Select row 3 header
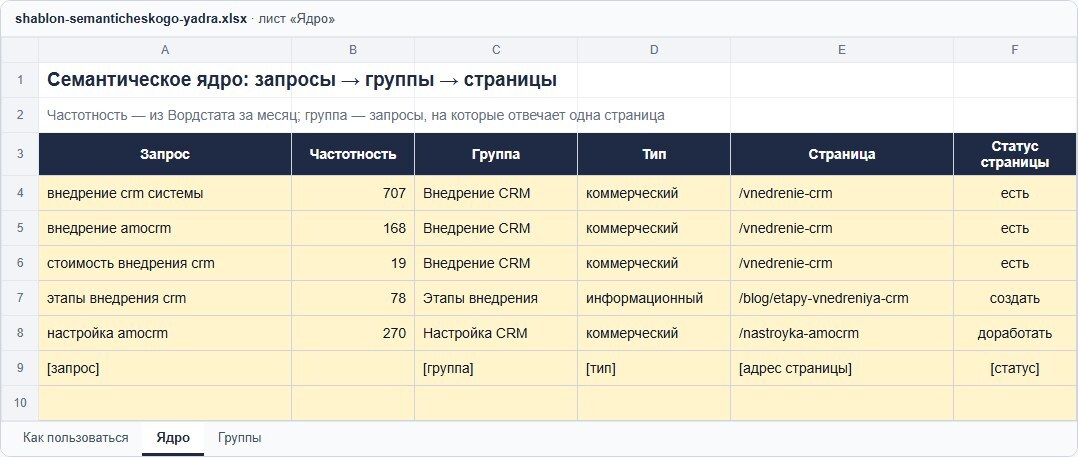1078x457 pixels. point(20,154)
